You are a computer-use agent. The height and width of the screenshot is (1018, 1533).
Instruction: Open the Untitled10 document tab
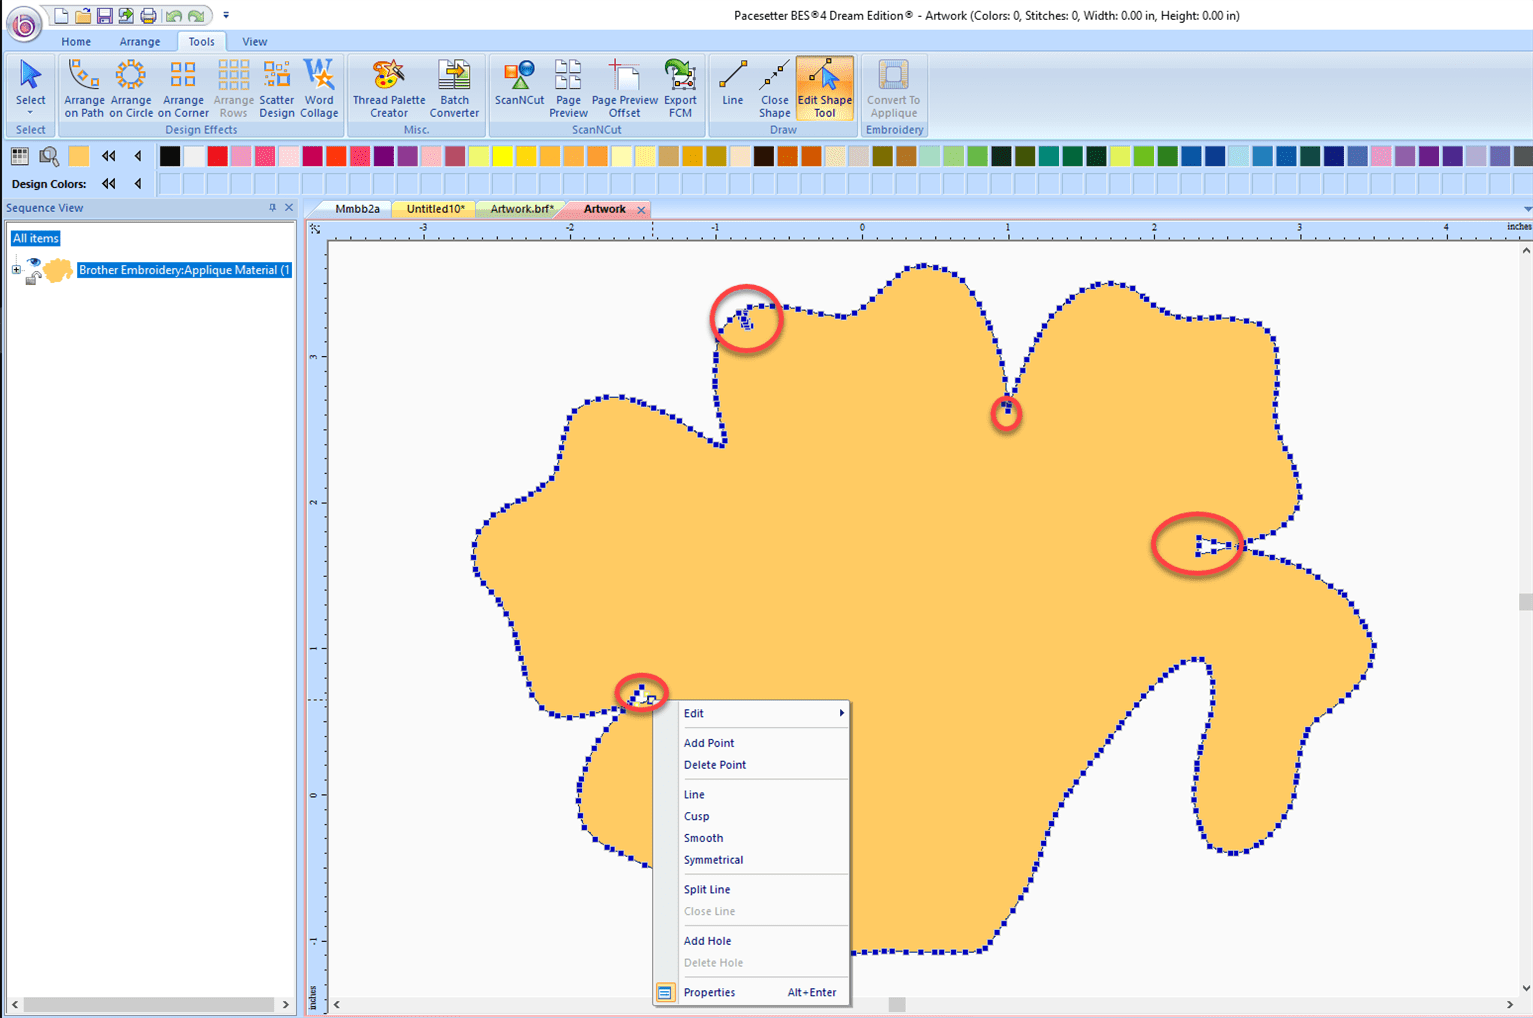(433, 208)
